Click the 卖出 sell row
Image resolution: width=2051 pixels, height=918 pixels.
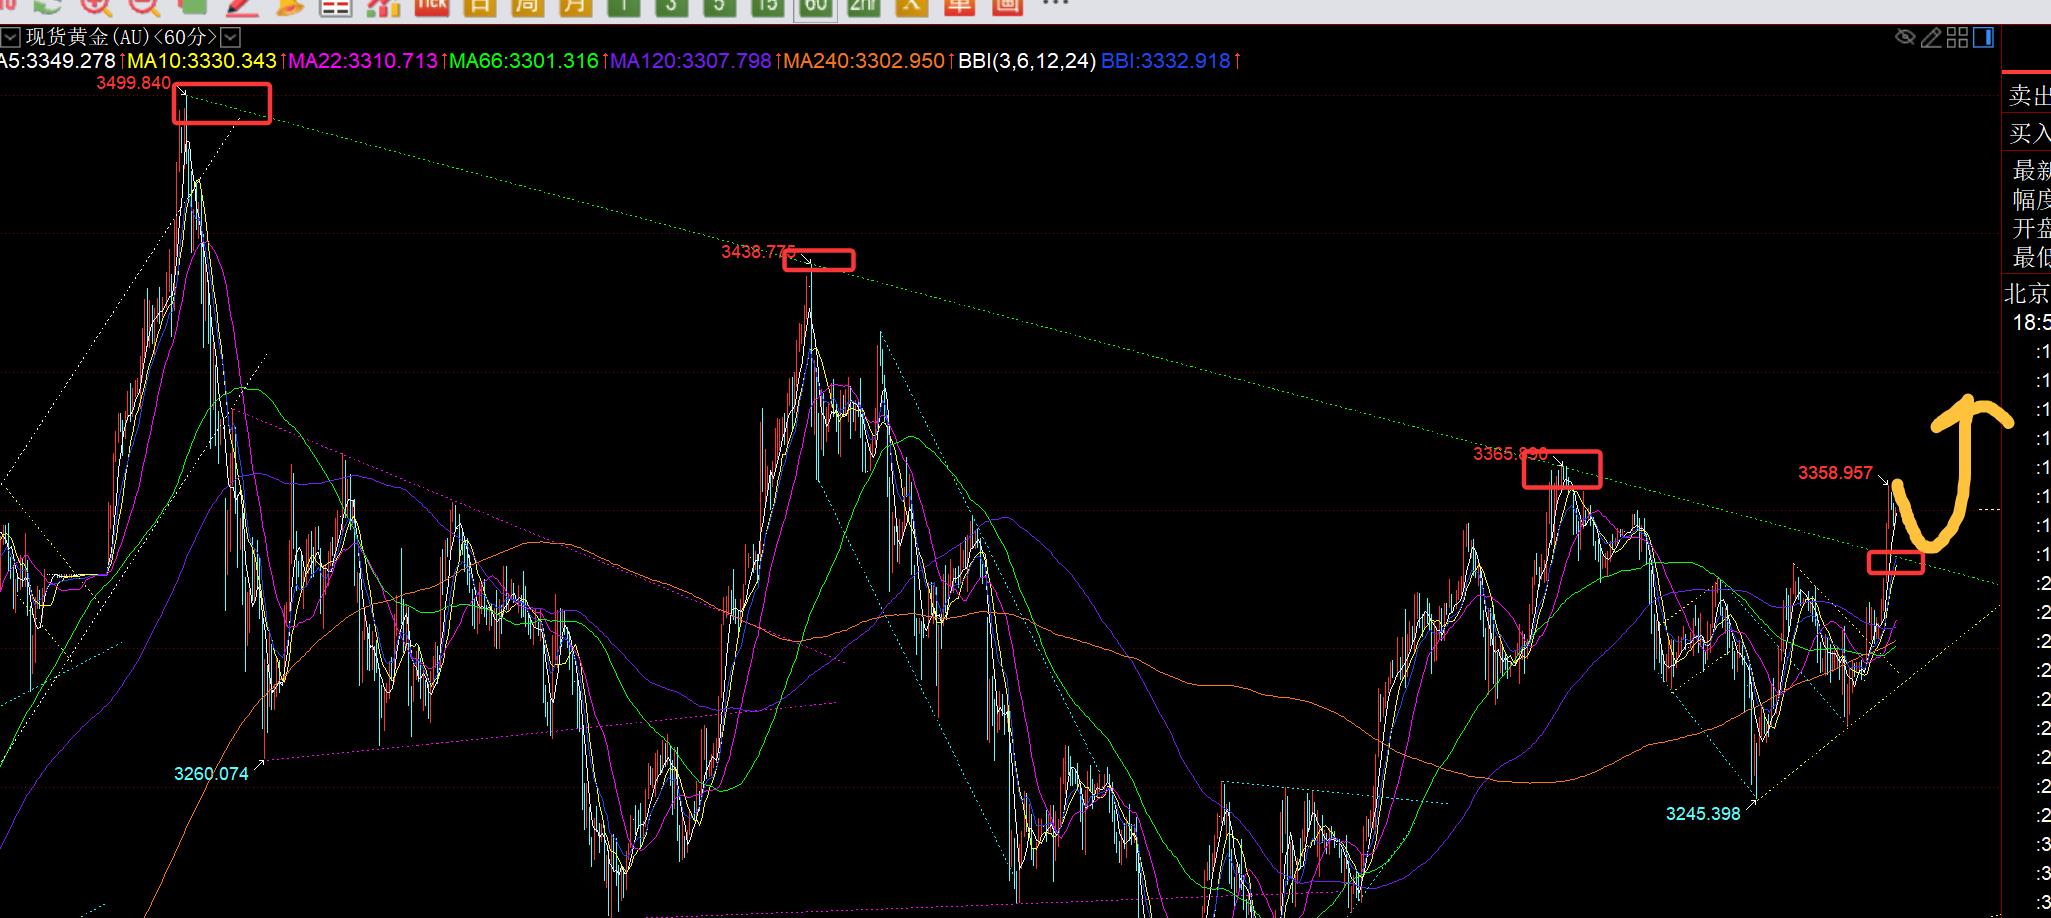(2028, 96)
